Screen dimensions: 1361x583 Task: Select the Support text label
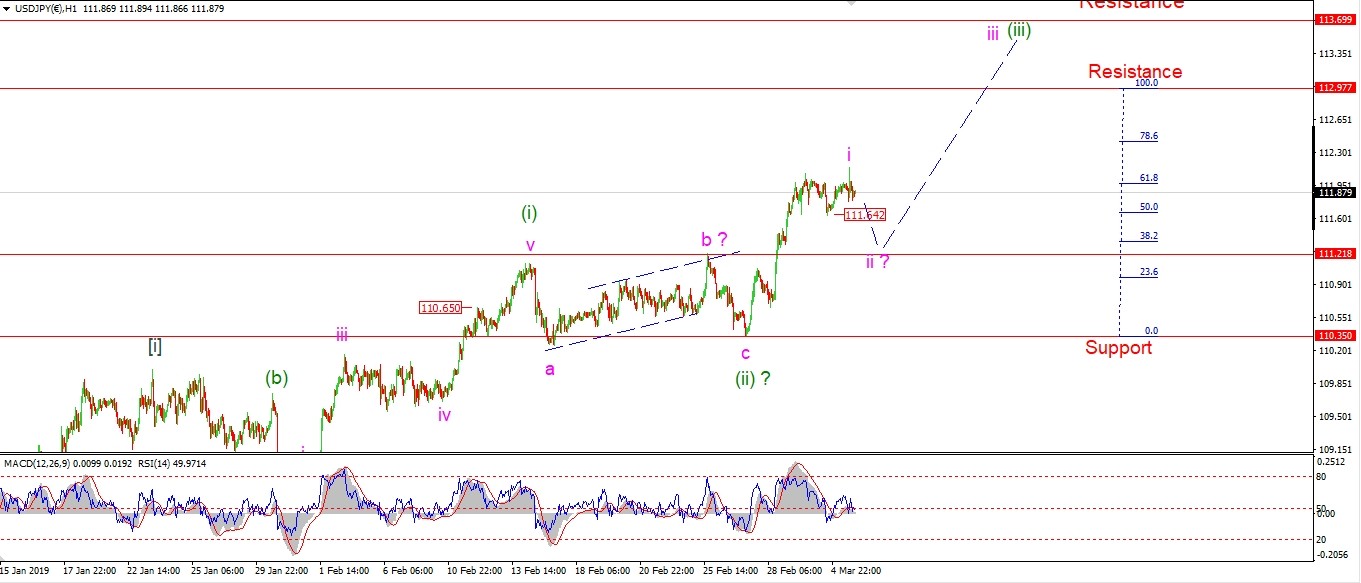(x=1118, y=348)
